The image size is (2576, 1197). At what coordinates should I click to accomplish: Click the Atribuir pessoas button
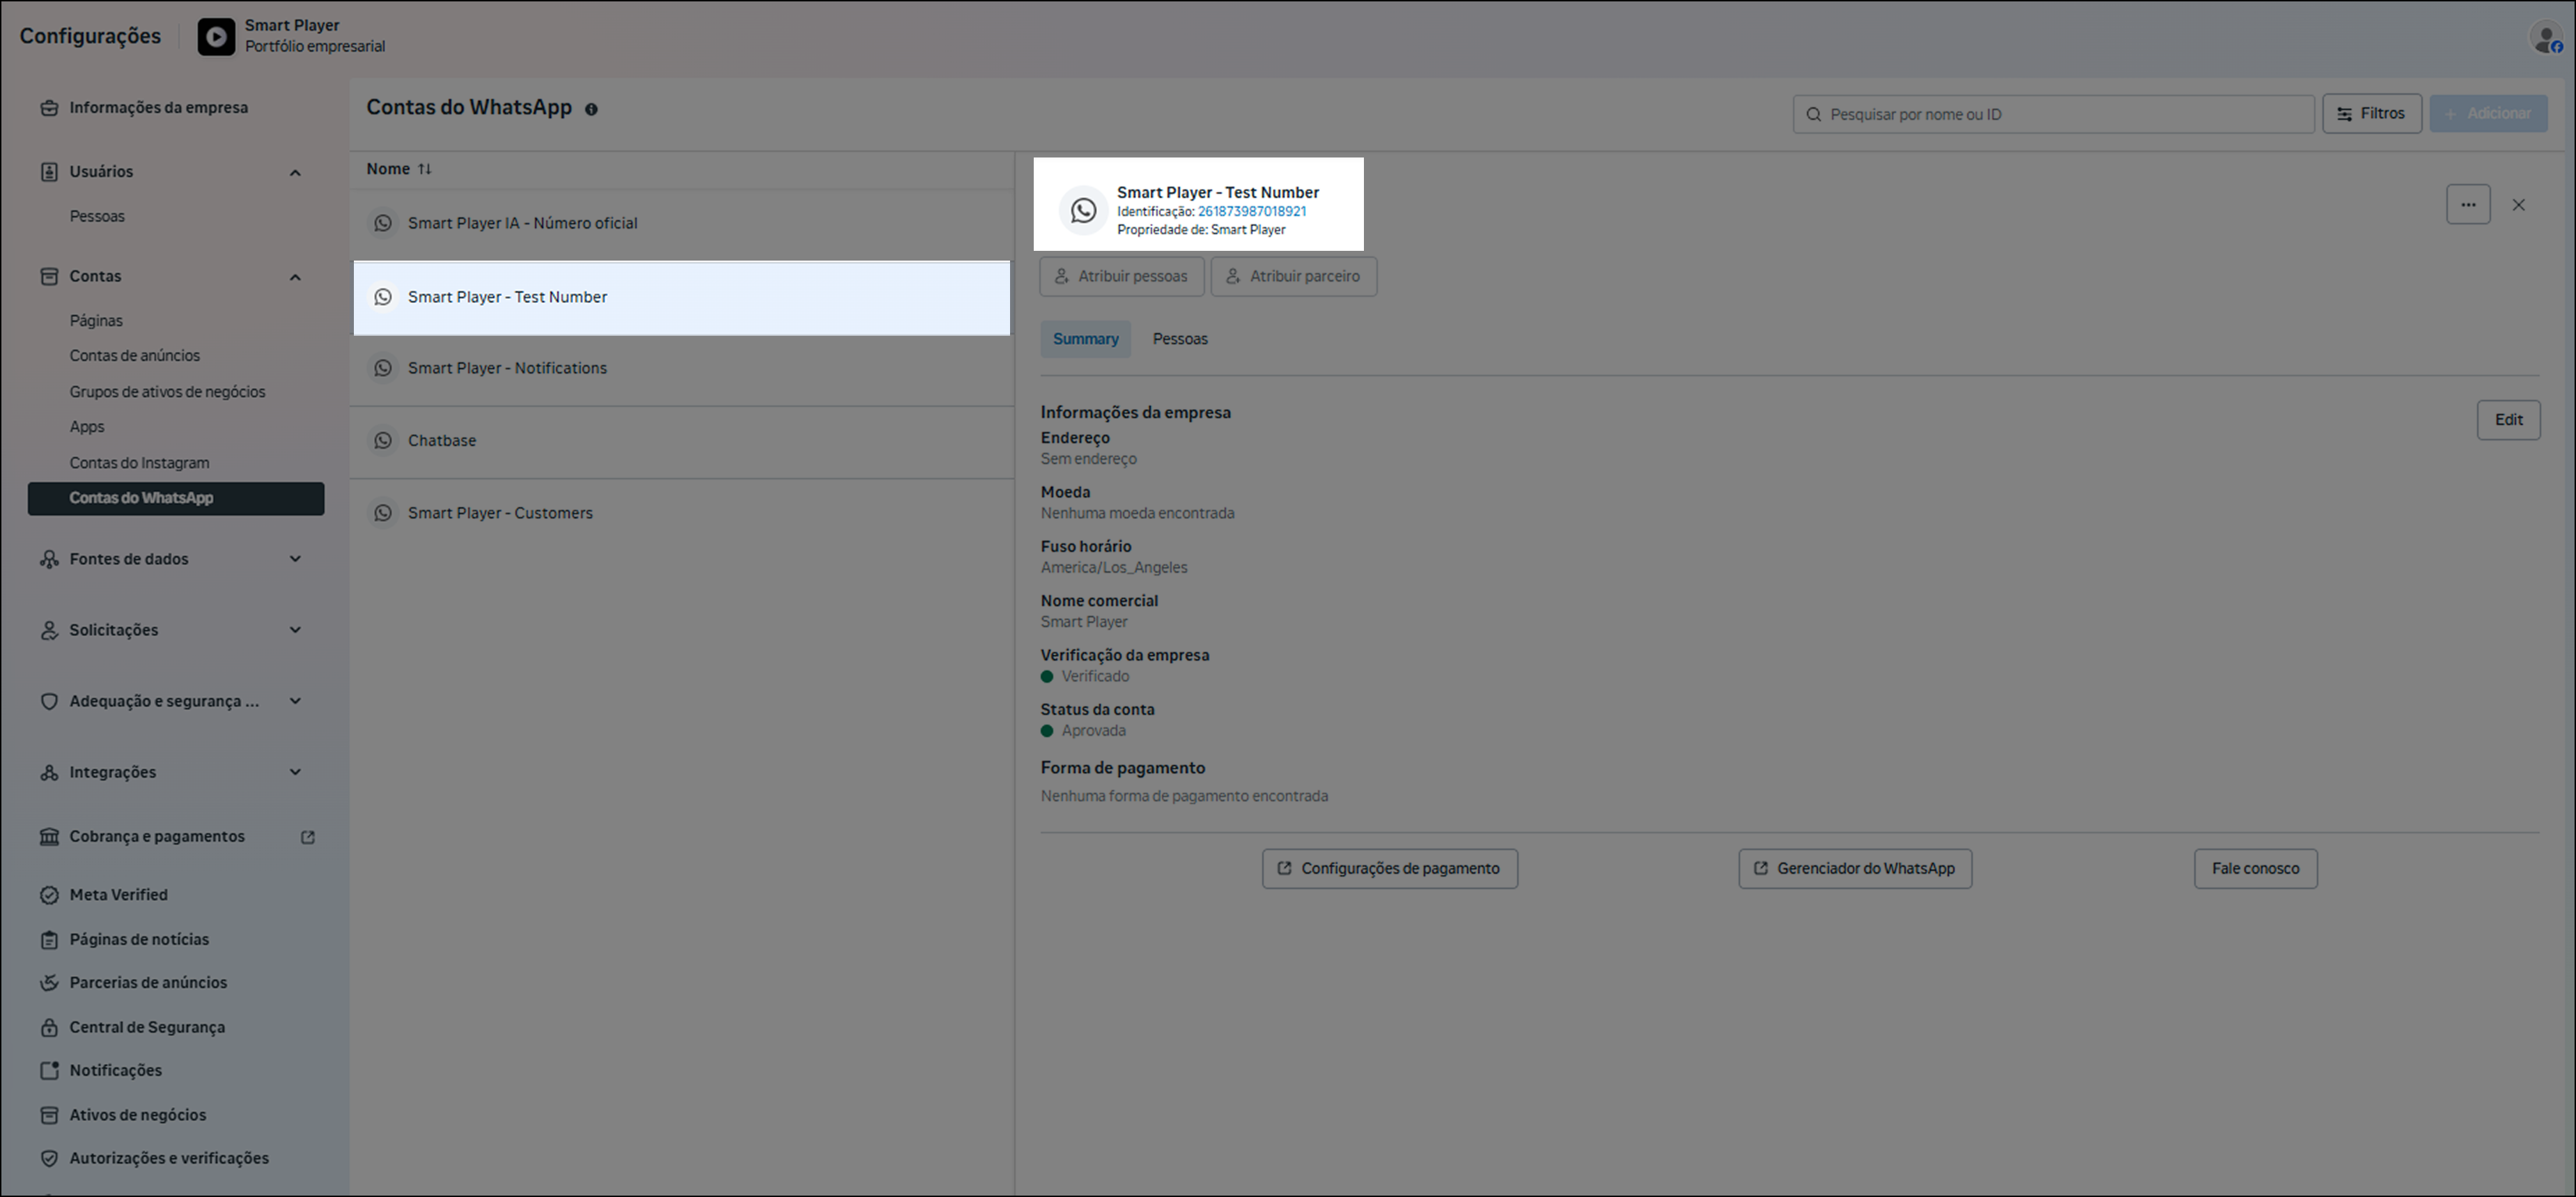1121,276
